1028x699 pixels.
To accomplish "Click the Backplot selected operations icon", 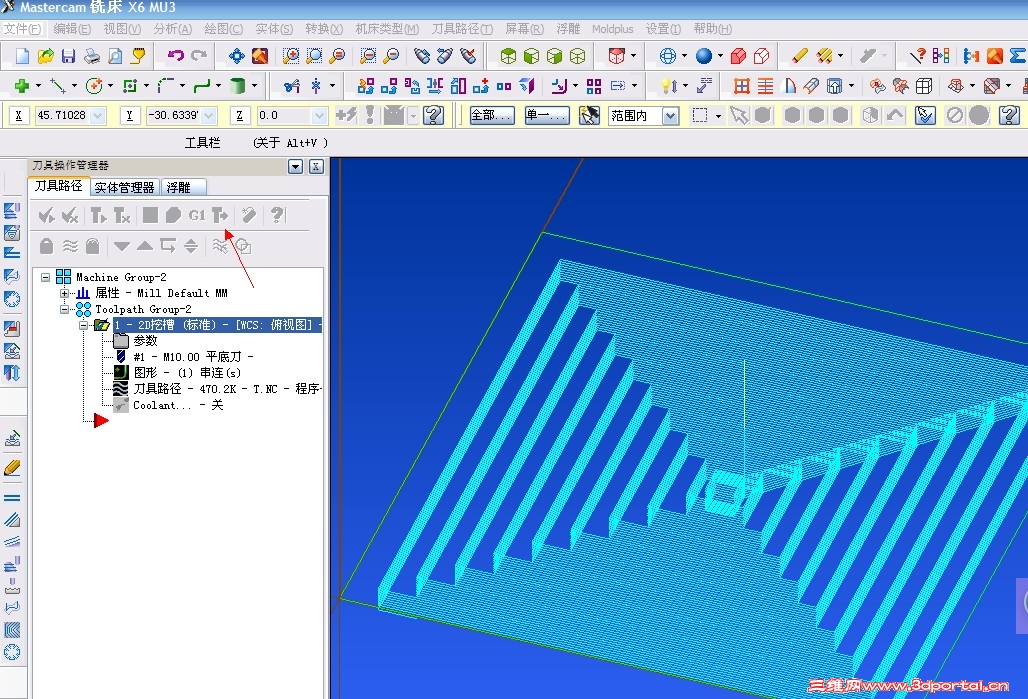I will click(150, 215).
